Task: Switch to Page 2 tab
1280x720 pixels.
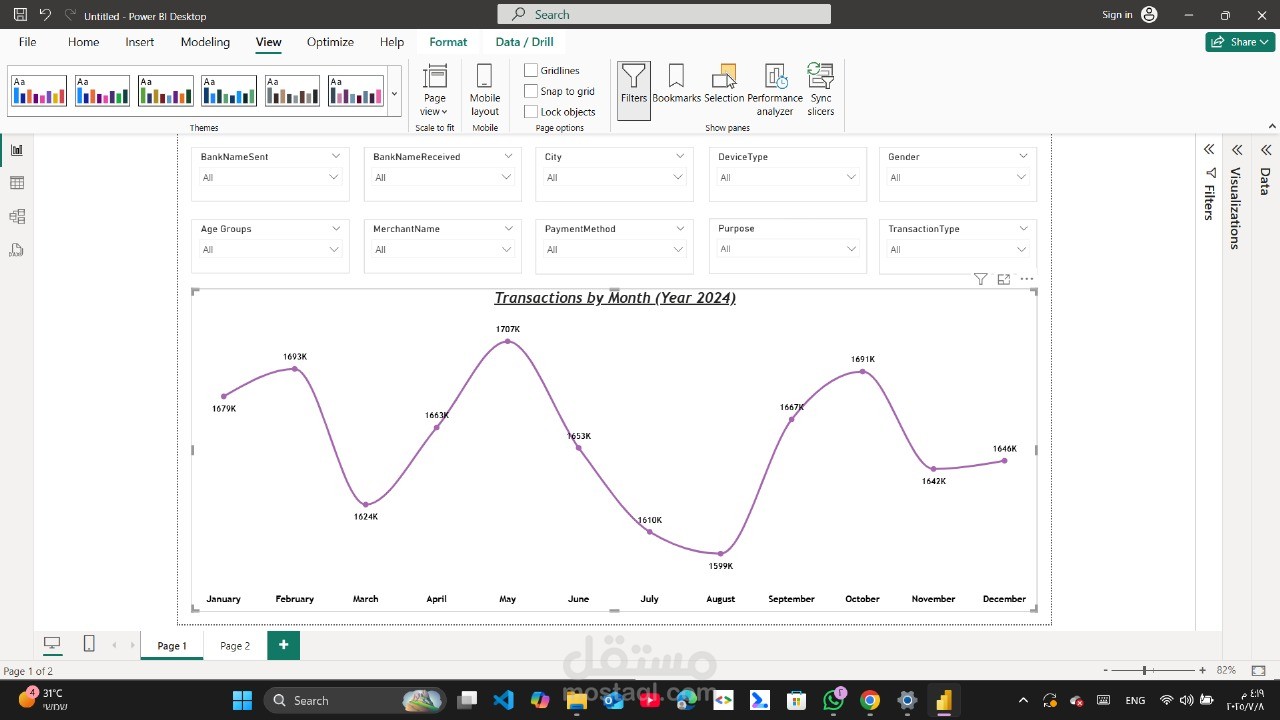Action: click(235, 646)
